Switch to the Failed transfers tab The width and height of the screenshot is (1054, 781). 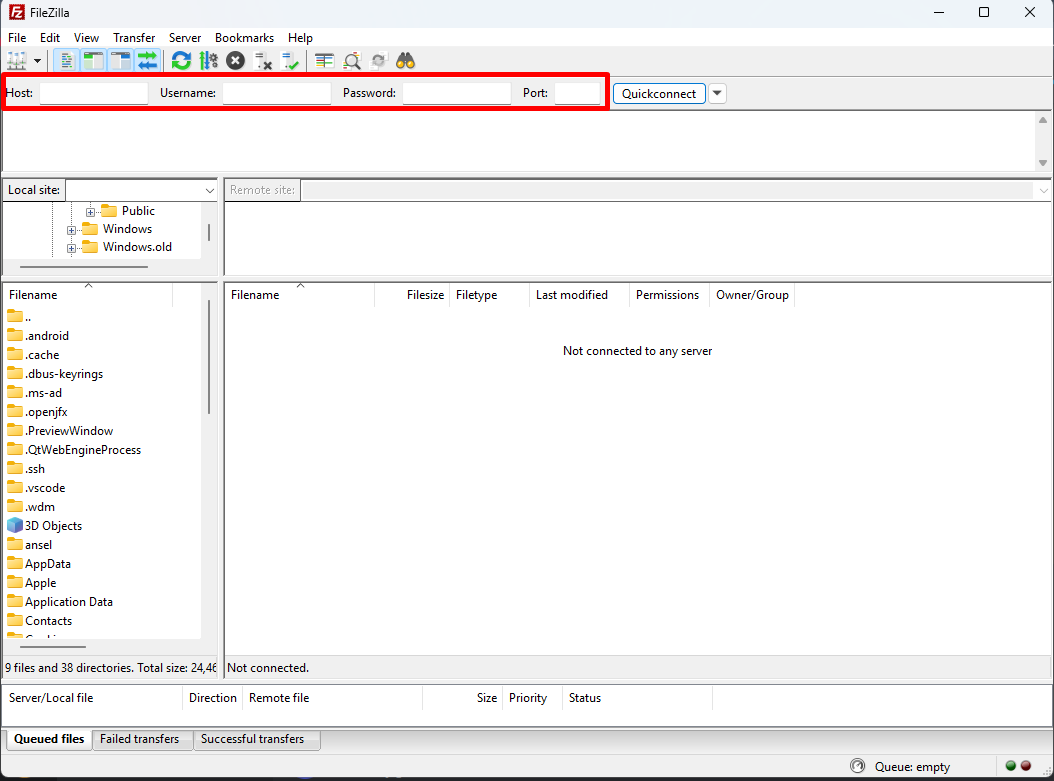click(141, 740)
